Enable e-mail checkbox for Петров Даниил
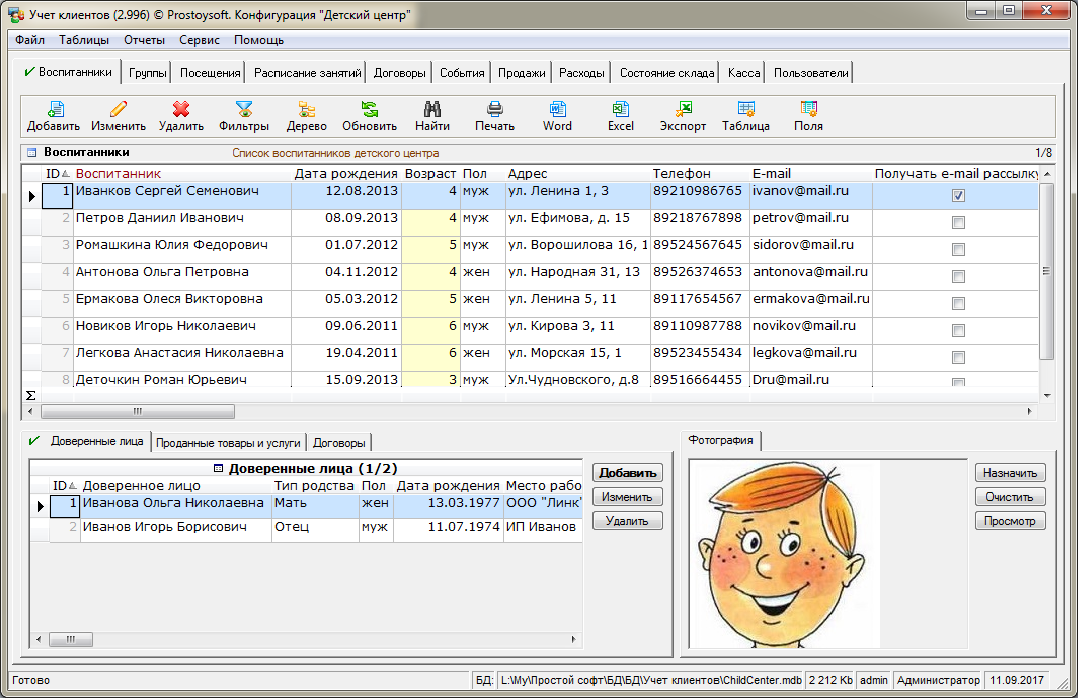 coord(958,223)
